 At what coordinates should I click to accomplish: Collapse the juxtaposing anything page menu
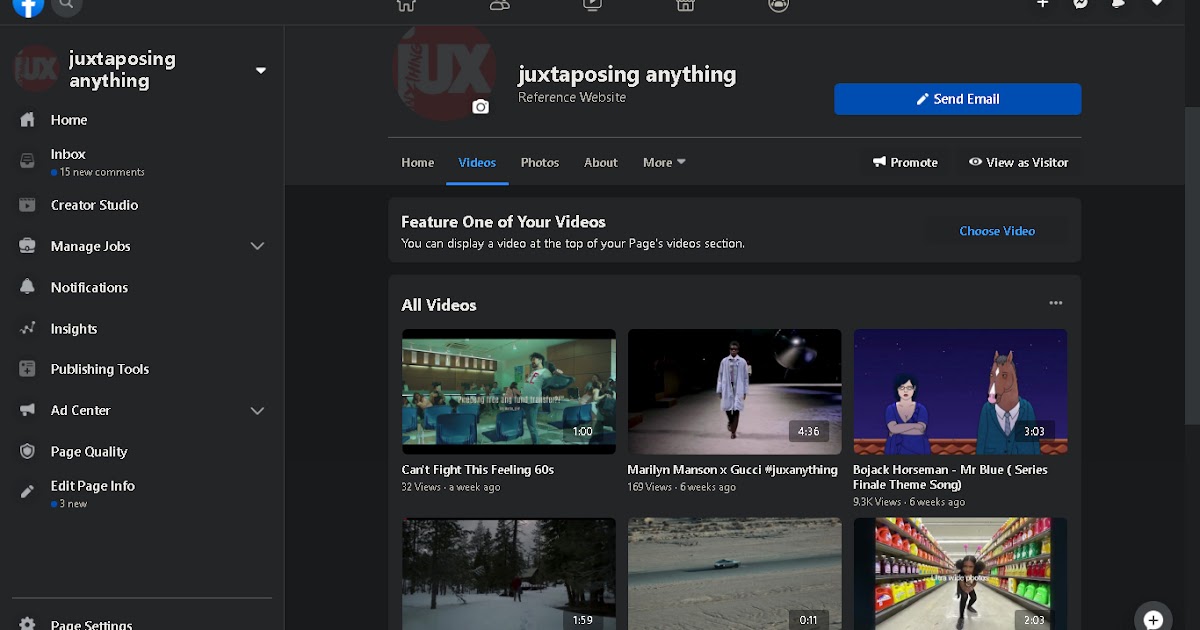coord(261,70)
